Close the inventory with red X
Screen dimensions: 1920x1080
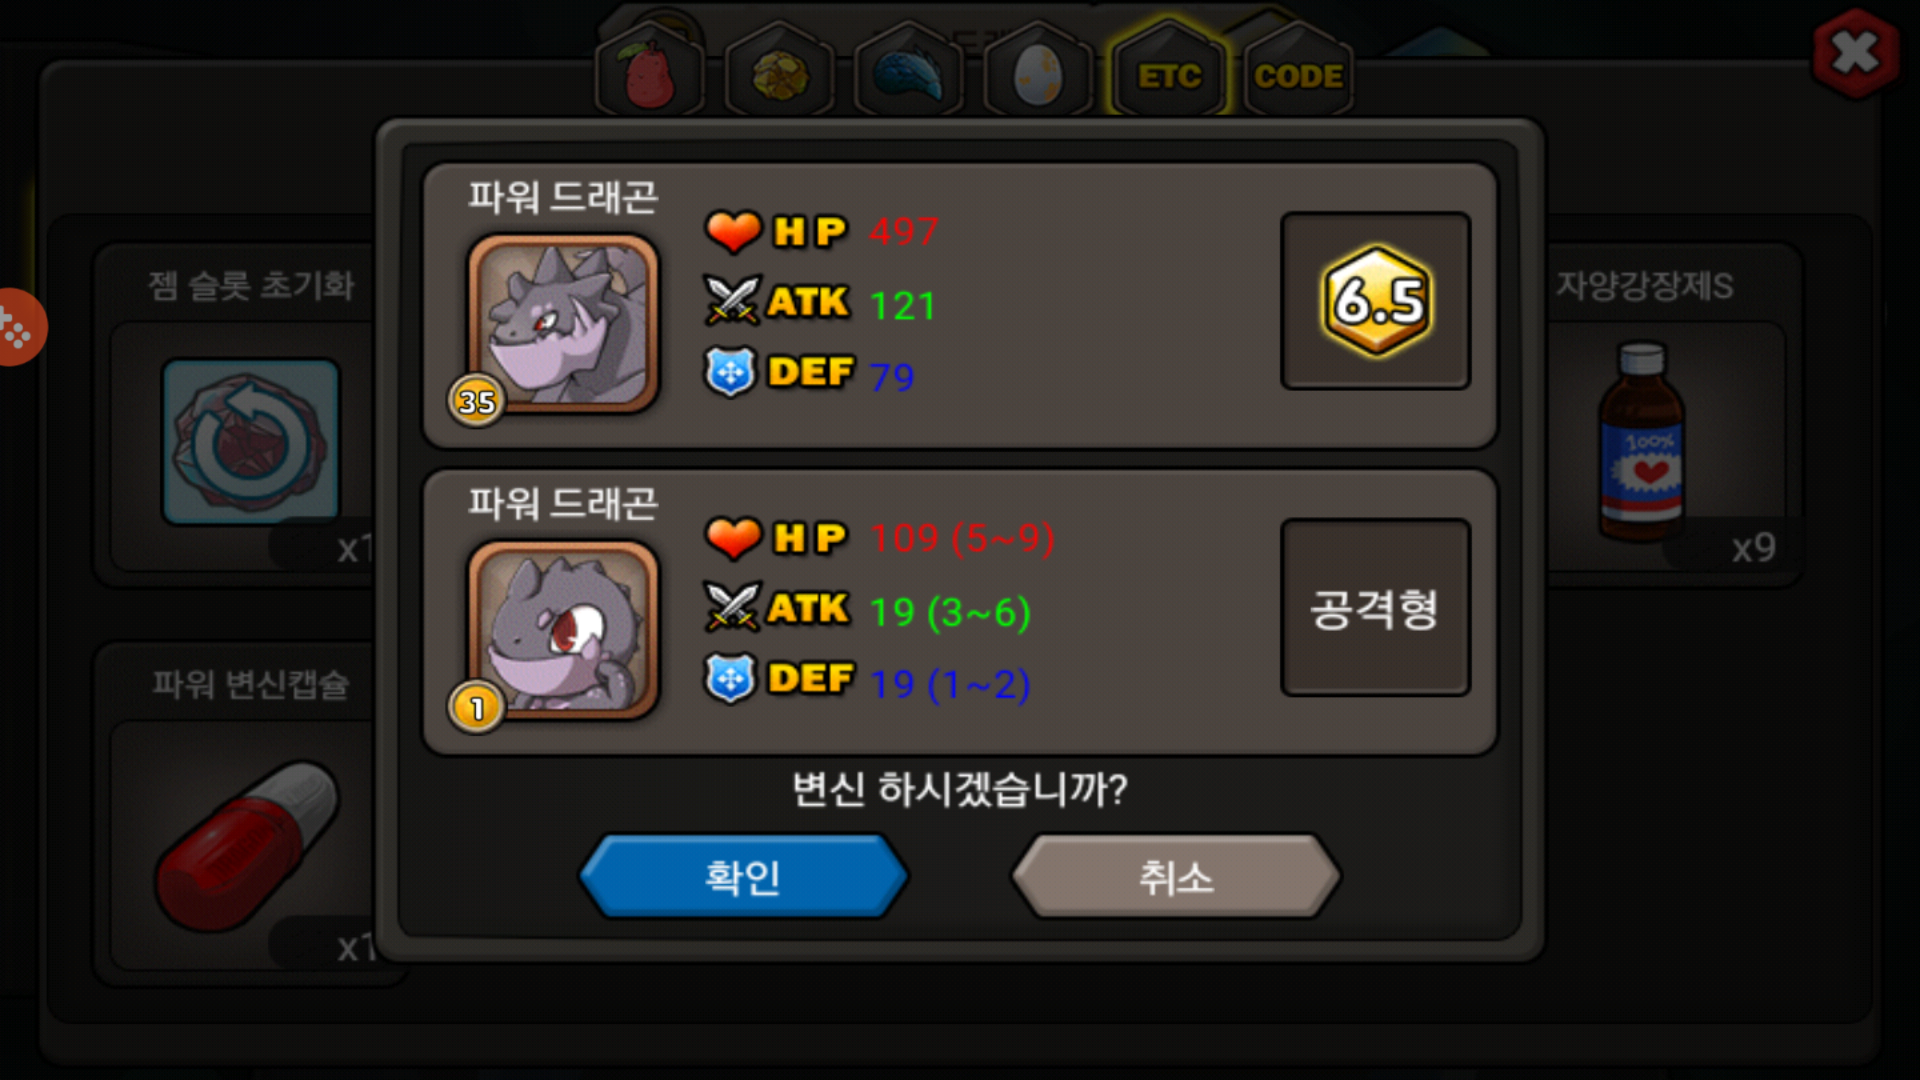click(1855, 53)
